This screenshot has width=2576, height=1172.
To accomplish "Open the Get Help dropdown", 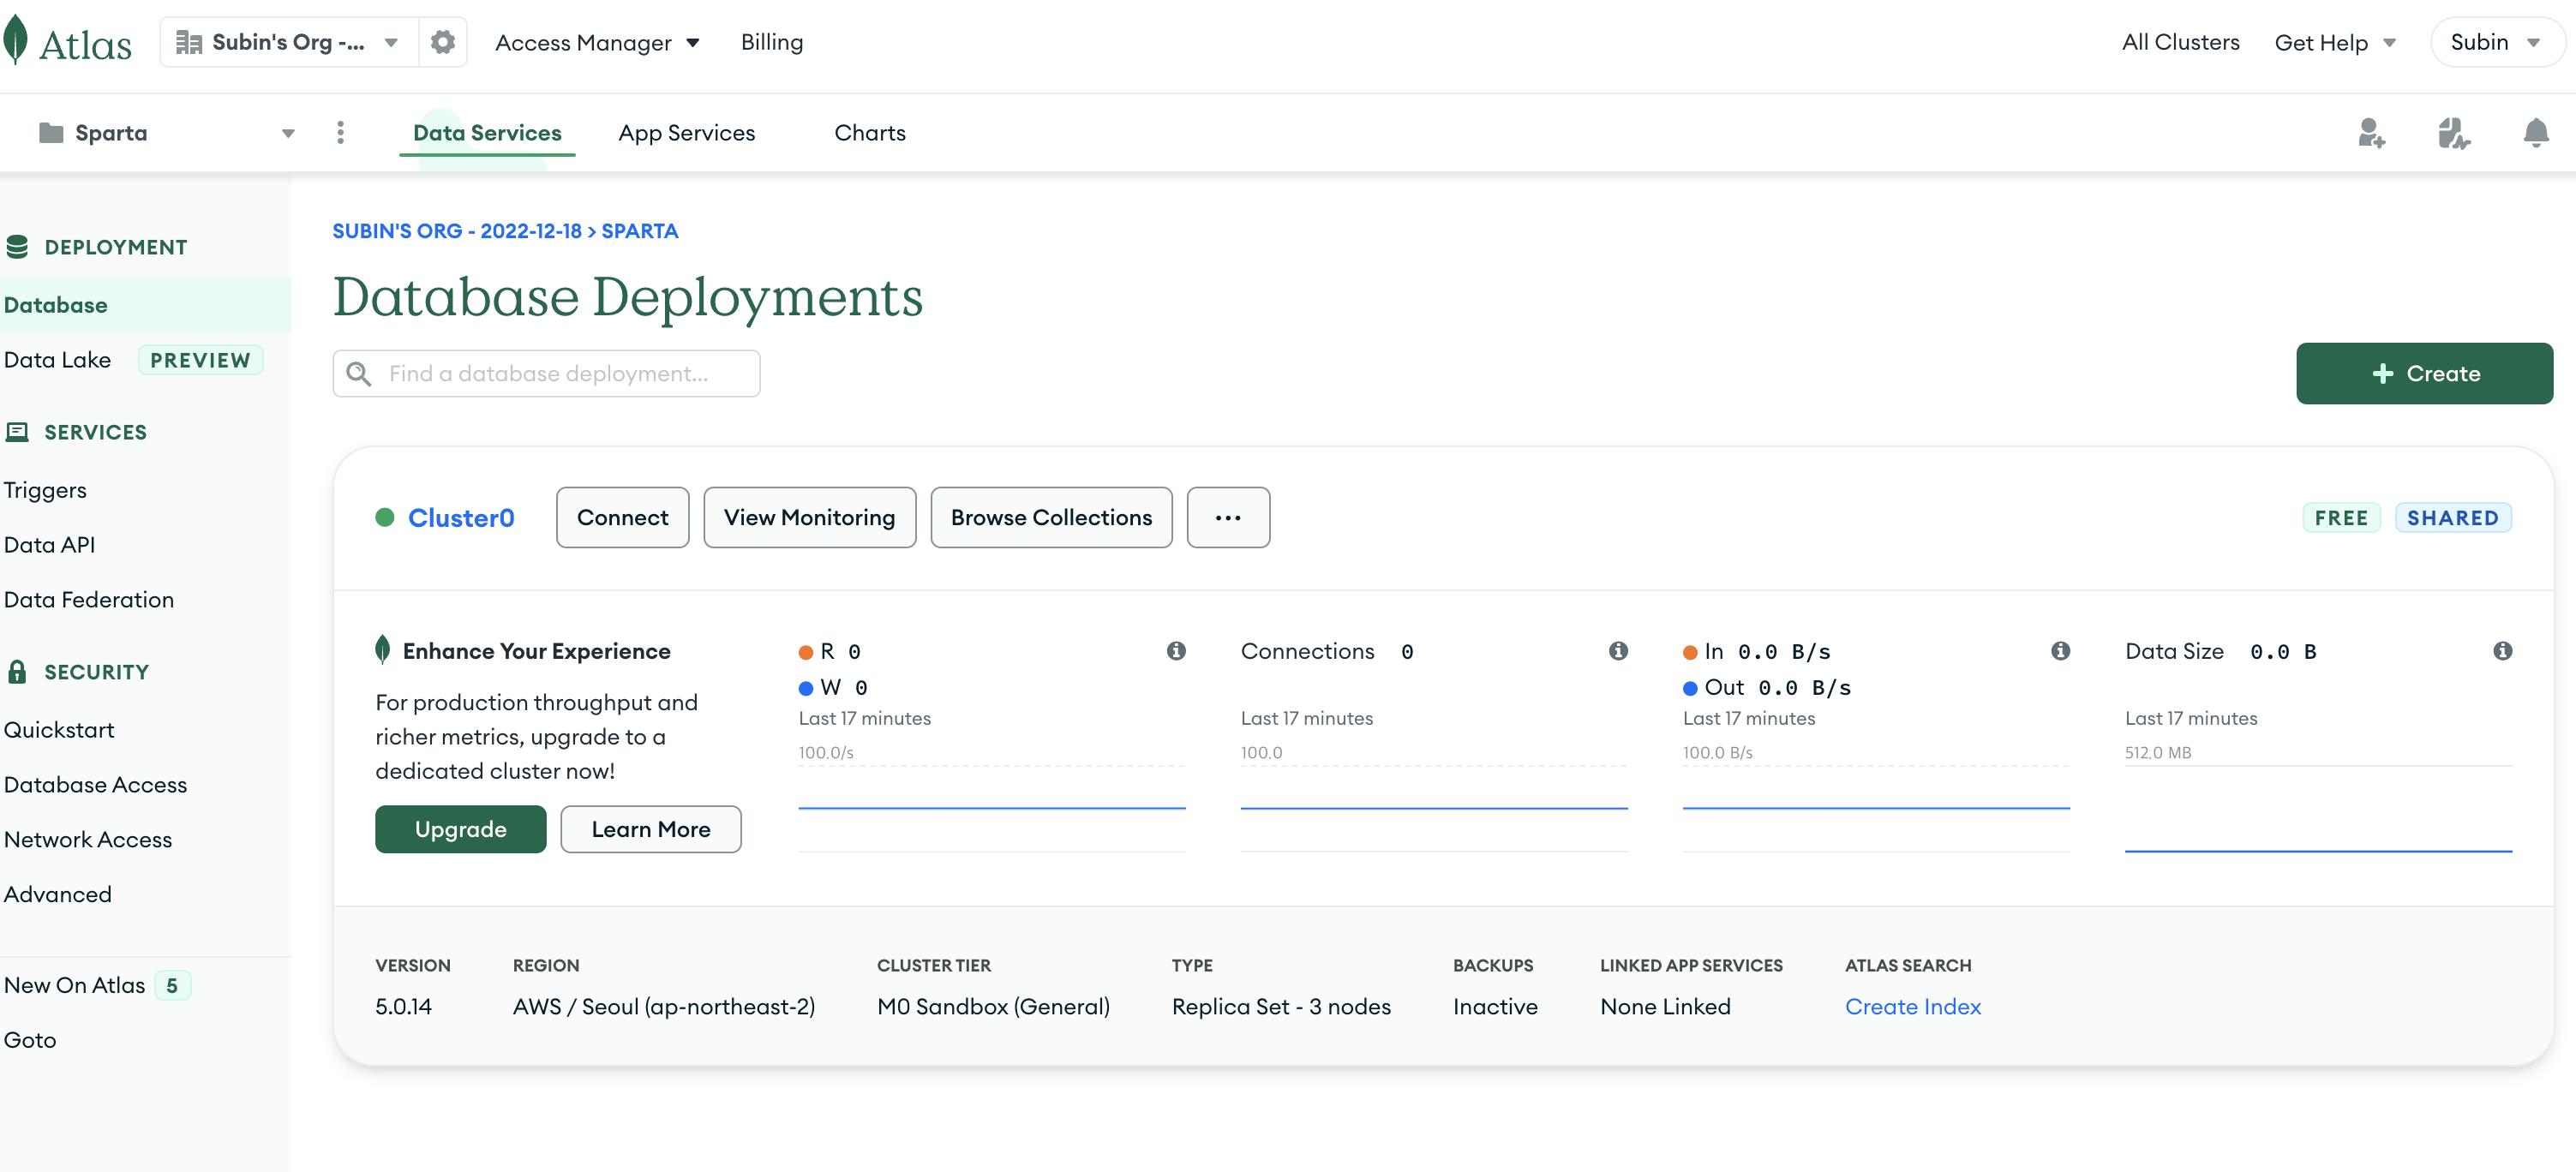I will pos(2335,42).
